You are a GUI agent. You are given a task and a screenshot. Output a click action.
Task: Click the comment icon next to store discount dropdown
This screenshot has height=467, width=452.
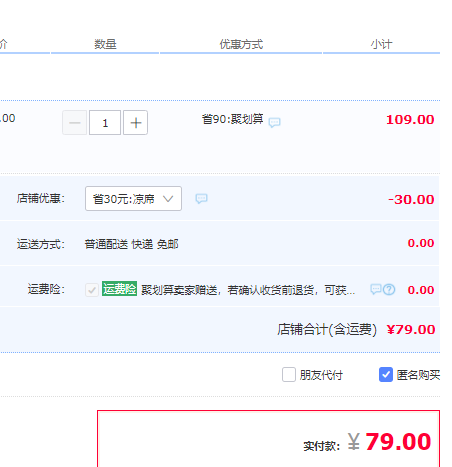click(201, 199)
